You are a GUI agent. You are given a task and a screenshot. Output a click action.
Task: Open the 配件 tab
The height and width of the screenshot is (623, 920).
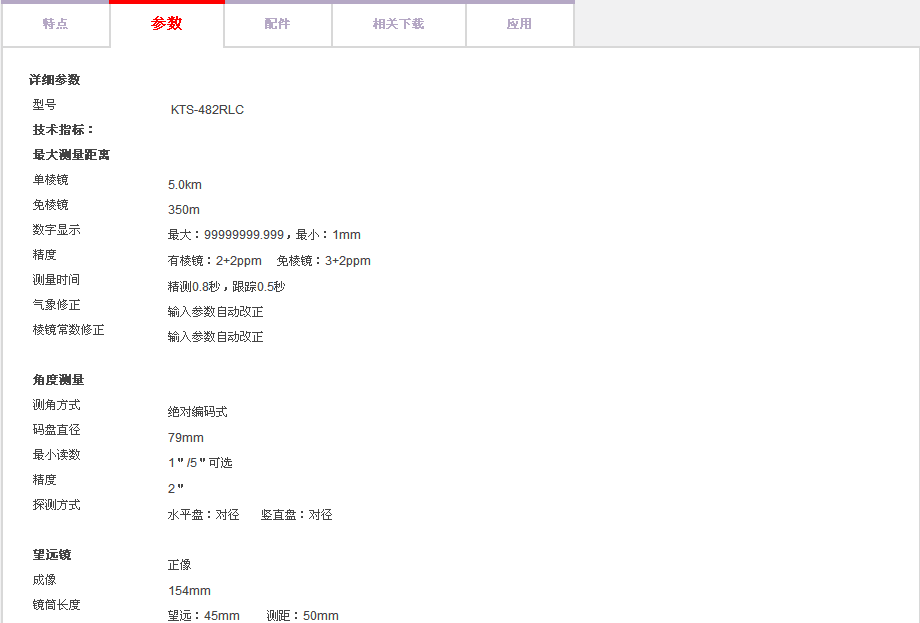[277, 24]
